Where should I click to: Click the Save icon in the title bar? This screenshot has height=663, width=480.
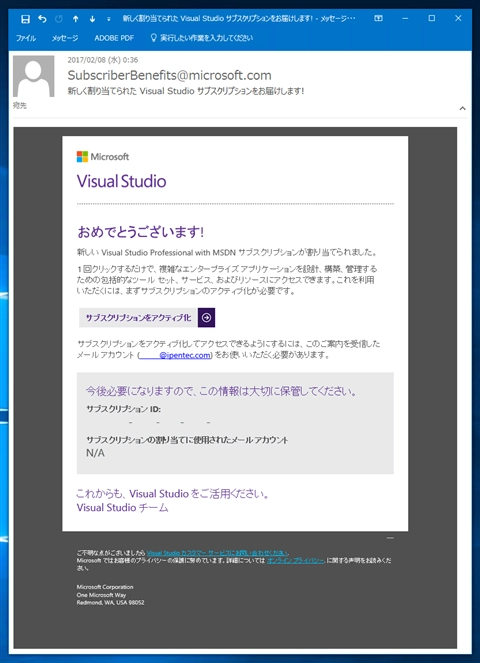pos(25,19)
